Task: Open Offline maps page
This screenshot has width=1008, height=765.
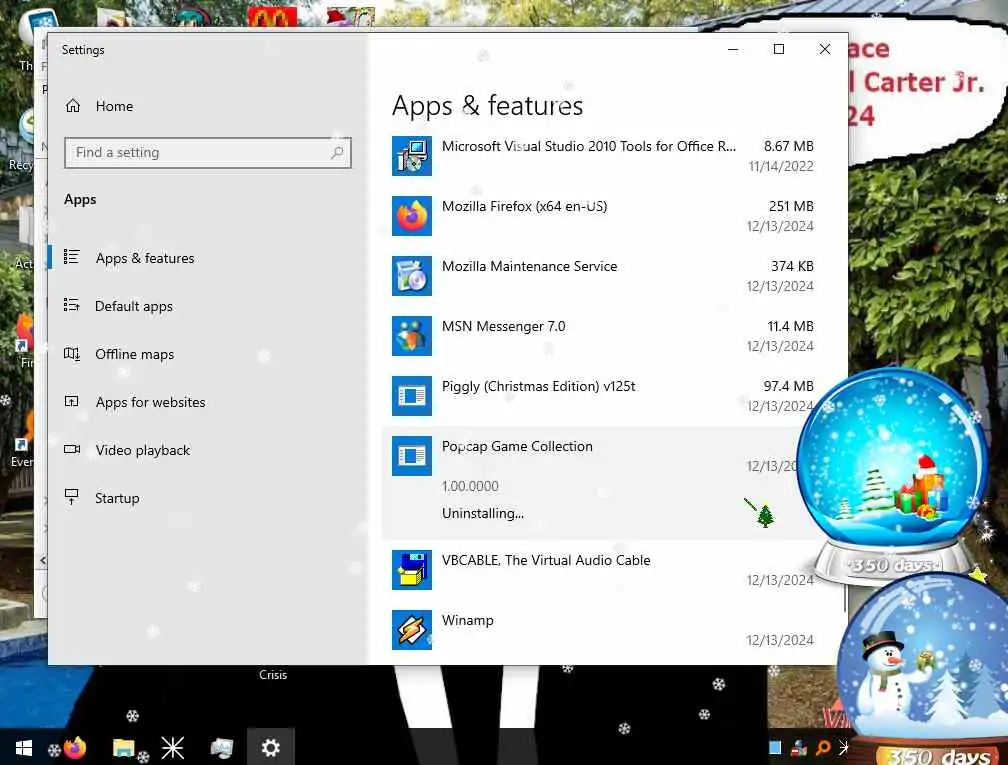Action: click(134, 354)
